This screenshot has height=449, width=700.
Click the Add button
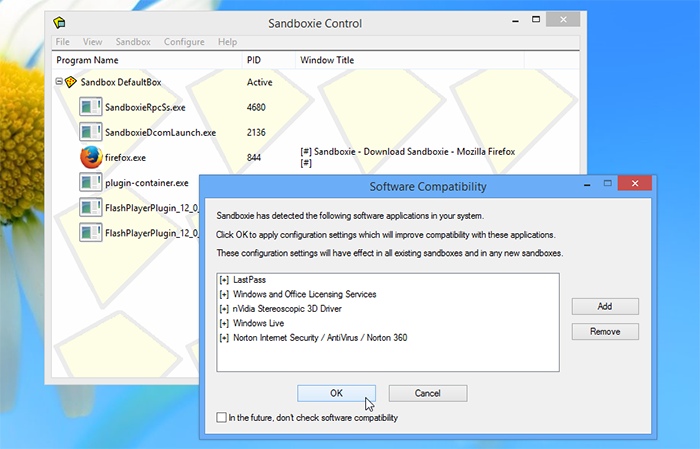point(605,306)
